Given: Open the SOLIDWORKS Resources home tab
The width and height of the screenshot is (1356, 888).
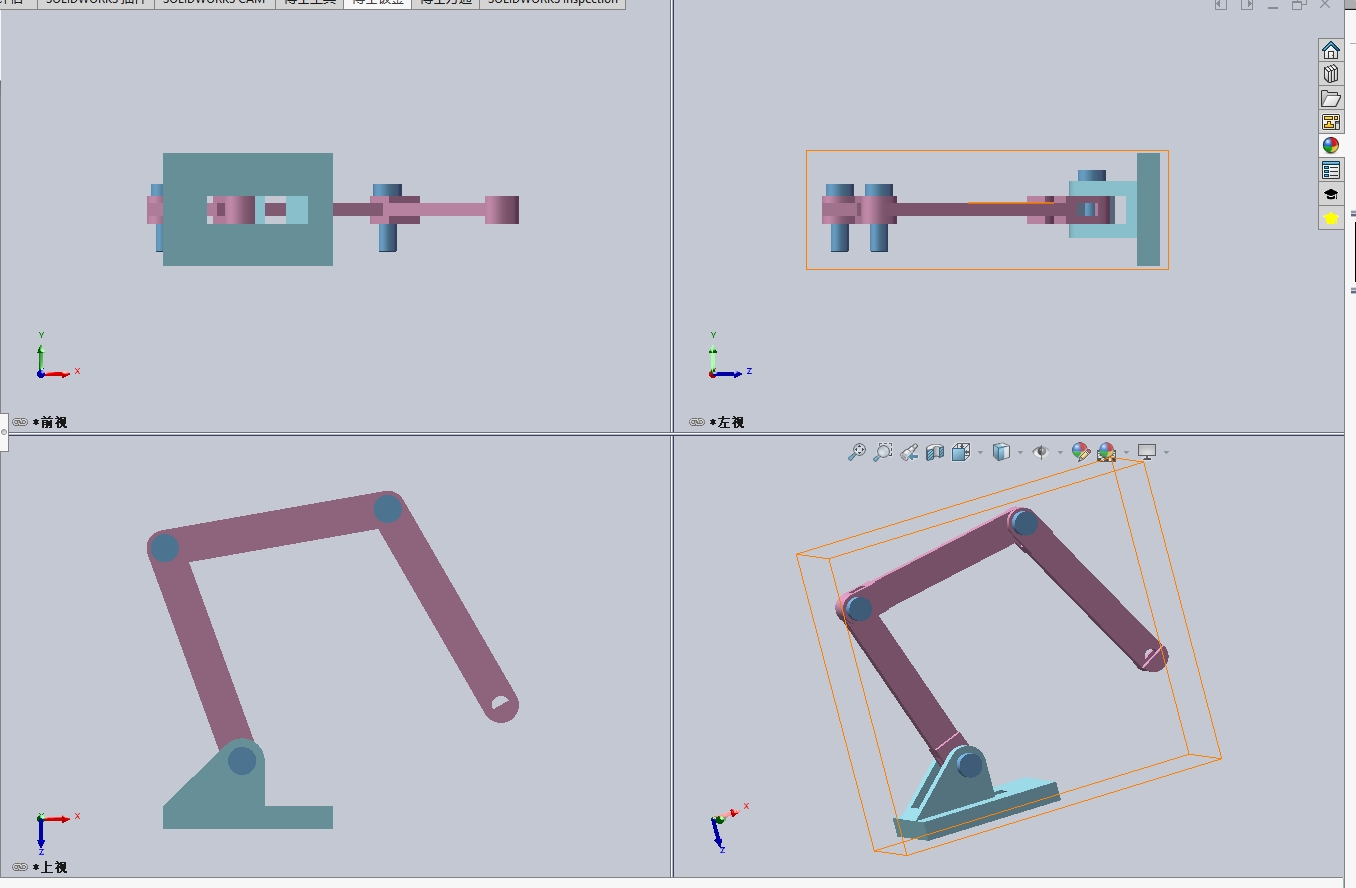Looking at the screenshot, I should [1331, 50].
